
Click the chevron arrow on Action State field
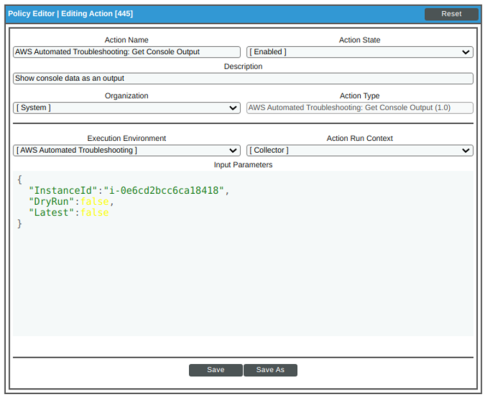tap(466, 52)
